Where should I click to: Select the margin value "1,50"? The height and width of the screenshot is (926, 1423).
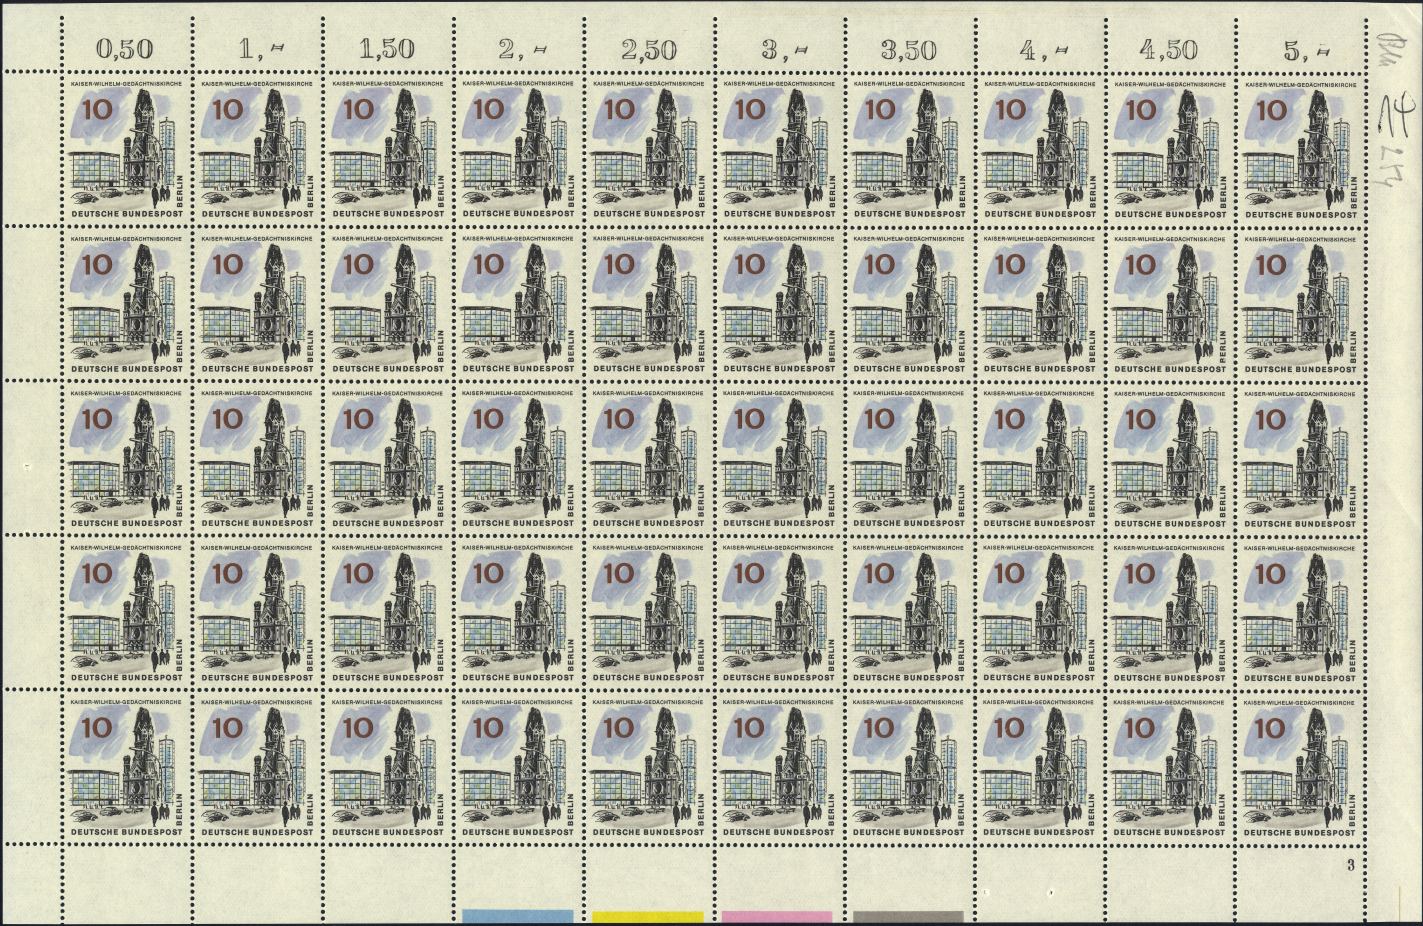[387, 49]
